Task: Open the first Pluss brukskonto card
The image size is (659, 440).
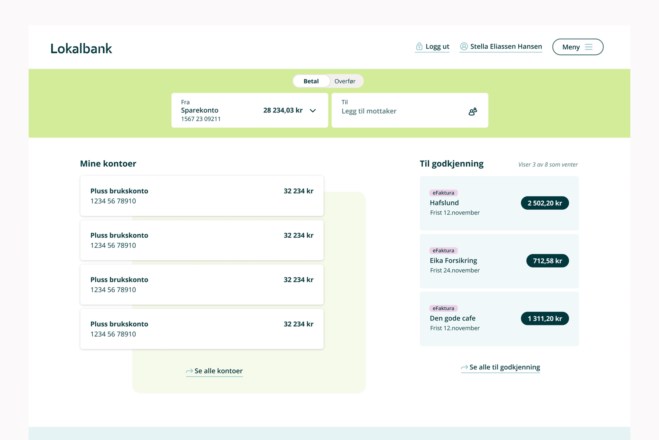Action: pos(202,196)
